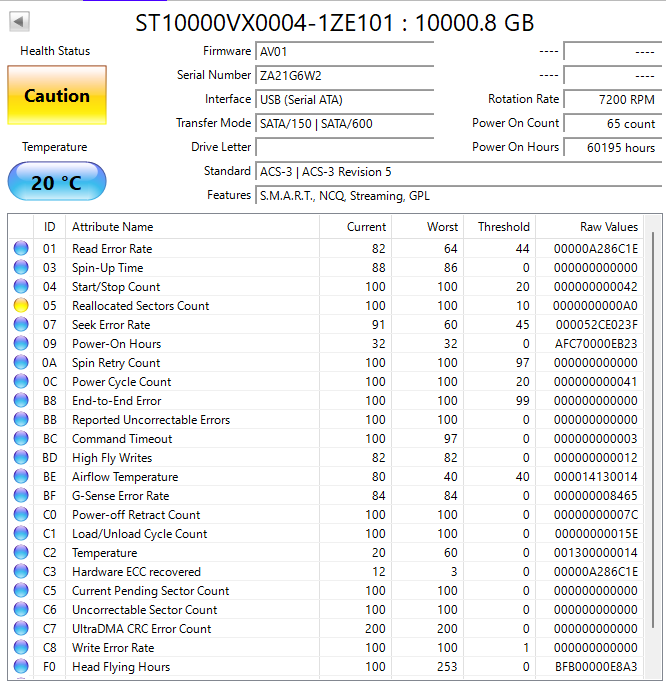Click the Firmware field showing AV01
This screenshot has height=685, width=666.
(345, 52)
